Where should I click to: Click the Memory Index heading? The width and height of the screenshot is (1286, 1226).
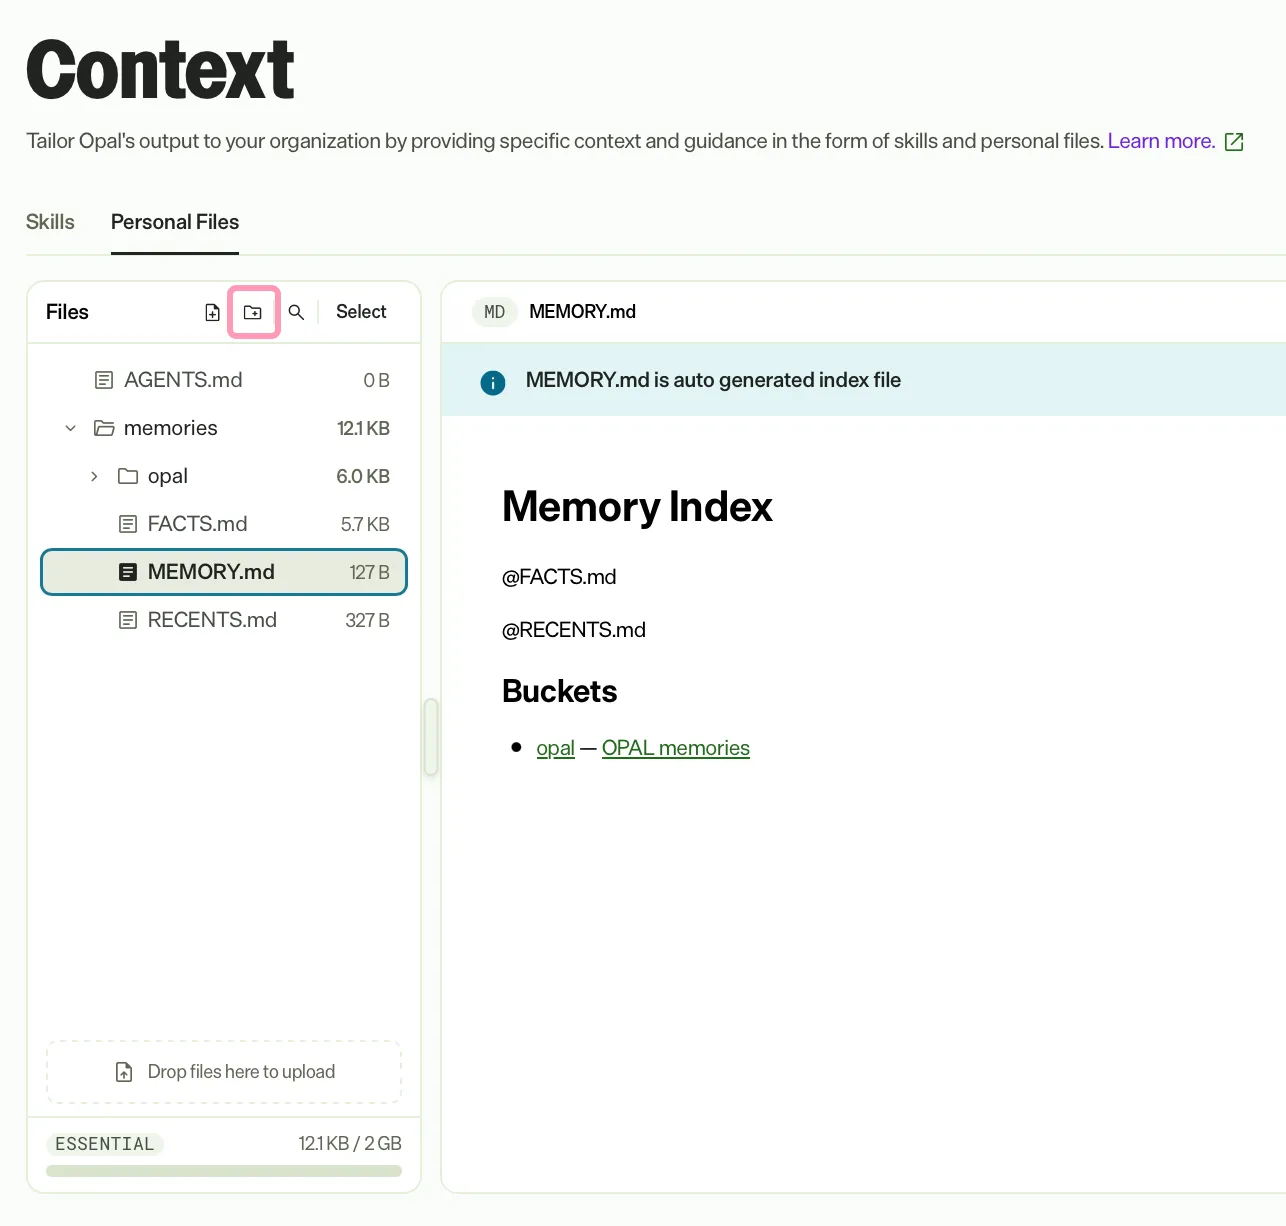637,507
